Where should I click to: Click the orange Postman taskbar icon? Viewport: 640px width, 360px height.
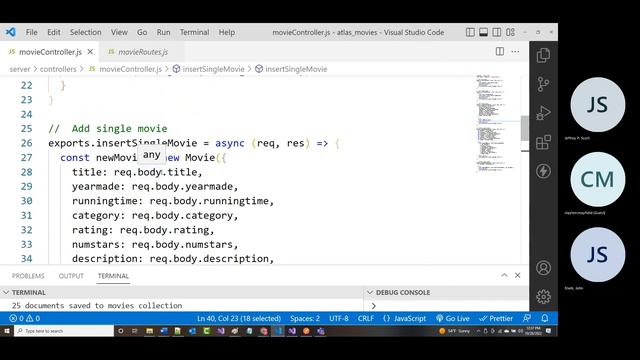click(x=306, y=331)
